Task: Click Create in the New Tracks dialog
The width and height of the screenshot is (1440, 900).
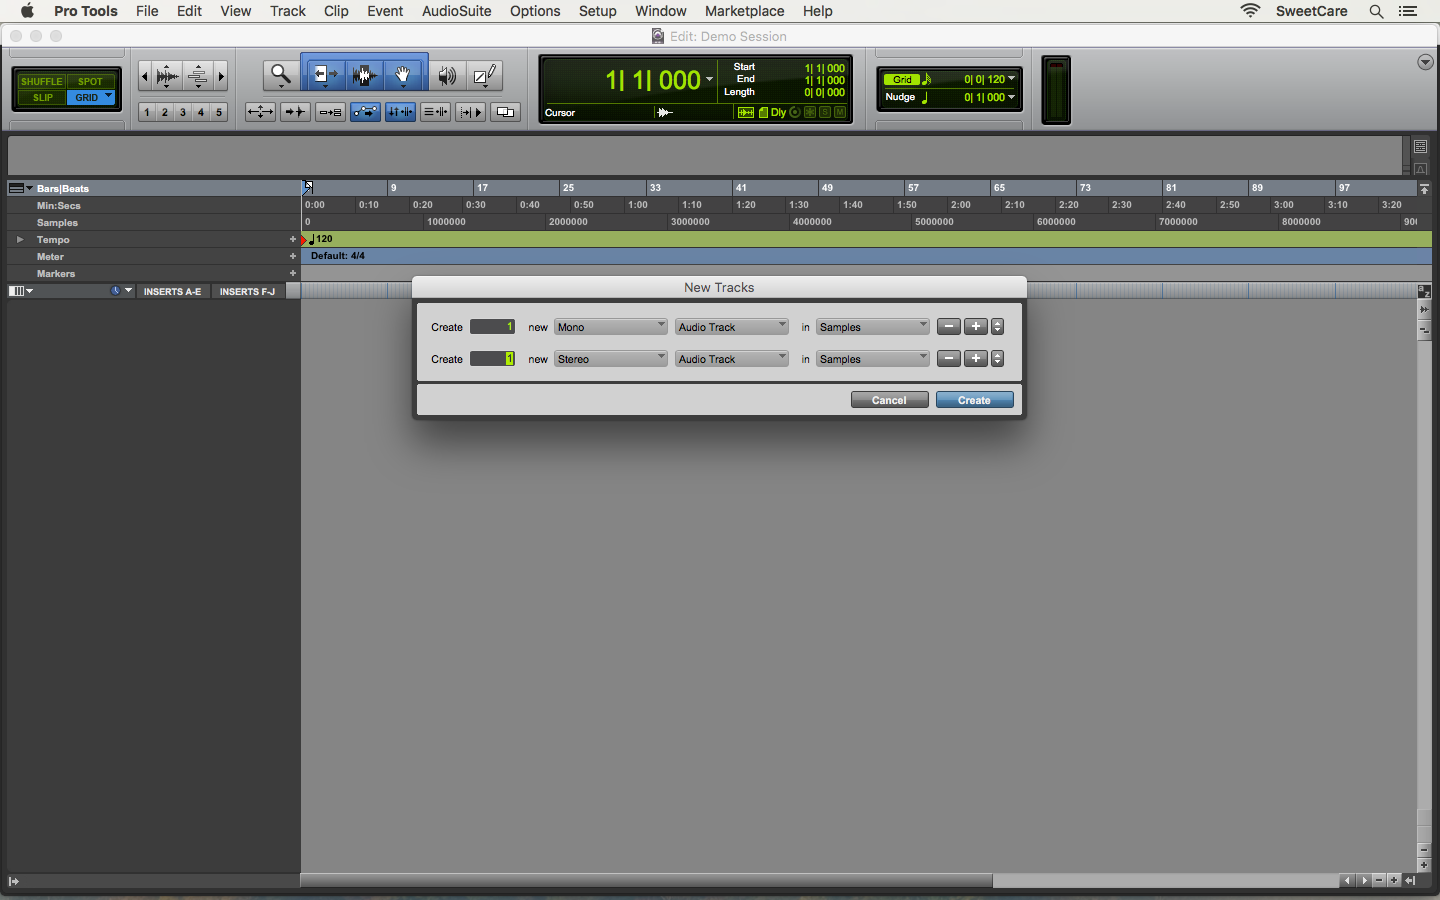Action: [x=973, y=399]
